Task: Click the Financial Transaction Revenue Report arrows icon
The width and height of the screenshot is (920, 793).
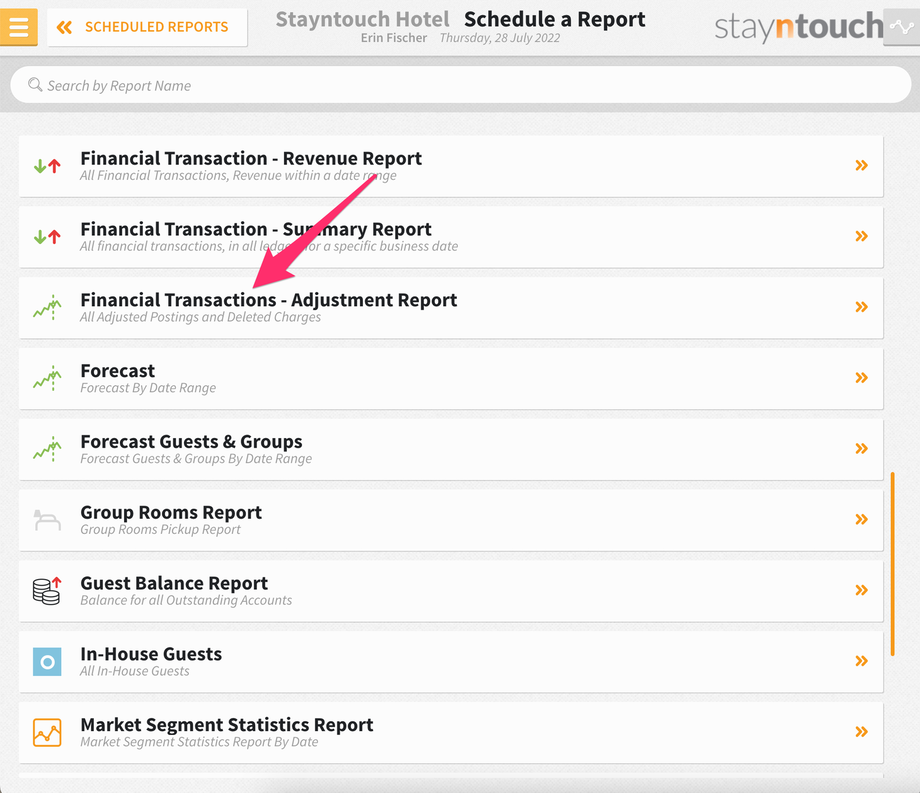Action: click(x=47, y=166)
